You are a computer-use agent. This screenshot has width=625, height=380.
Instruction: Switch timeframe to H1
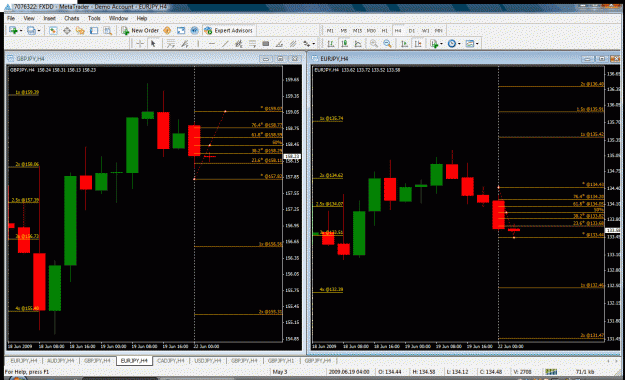click(x=384, y=31)
